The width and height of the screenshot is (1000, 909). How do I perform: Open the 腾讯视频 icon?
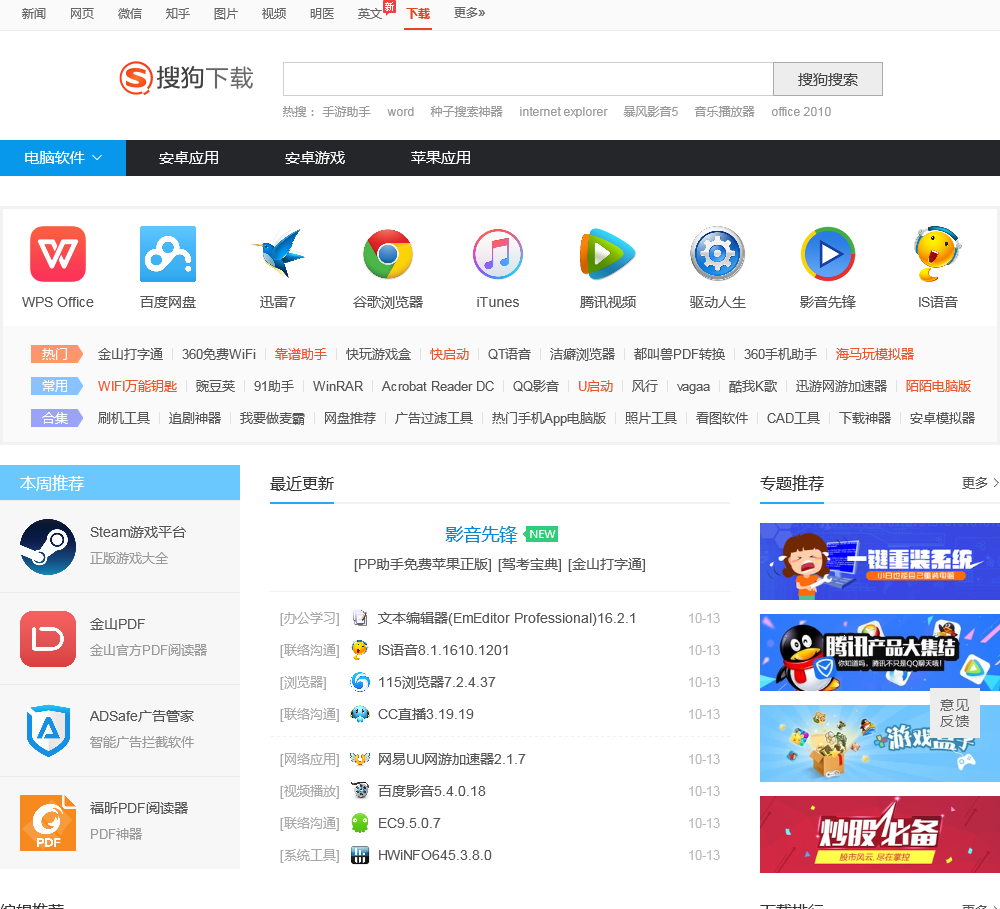pos(607,254)
